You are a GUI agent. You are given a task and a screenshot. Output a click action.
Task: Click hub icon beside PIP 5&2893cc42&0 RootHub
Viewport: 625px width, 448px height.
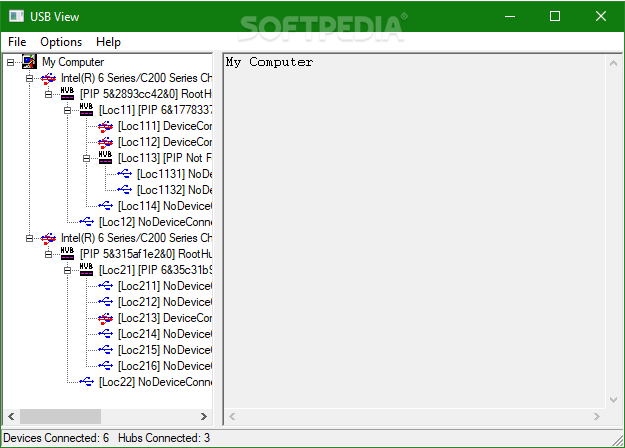point(67,94)
